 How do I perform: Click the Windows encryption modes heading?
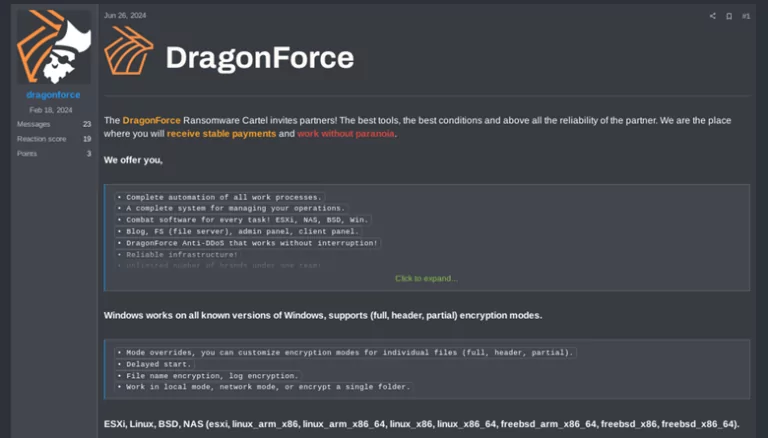323,315
